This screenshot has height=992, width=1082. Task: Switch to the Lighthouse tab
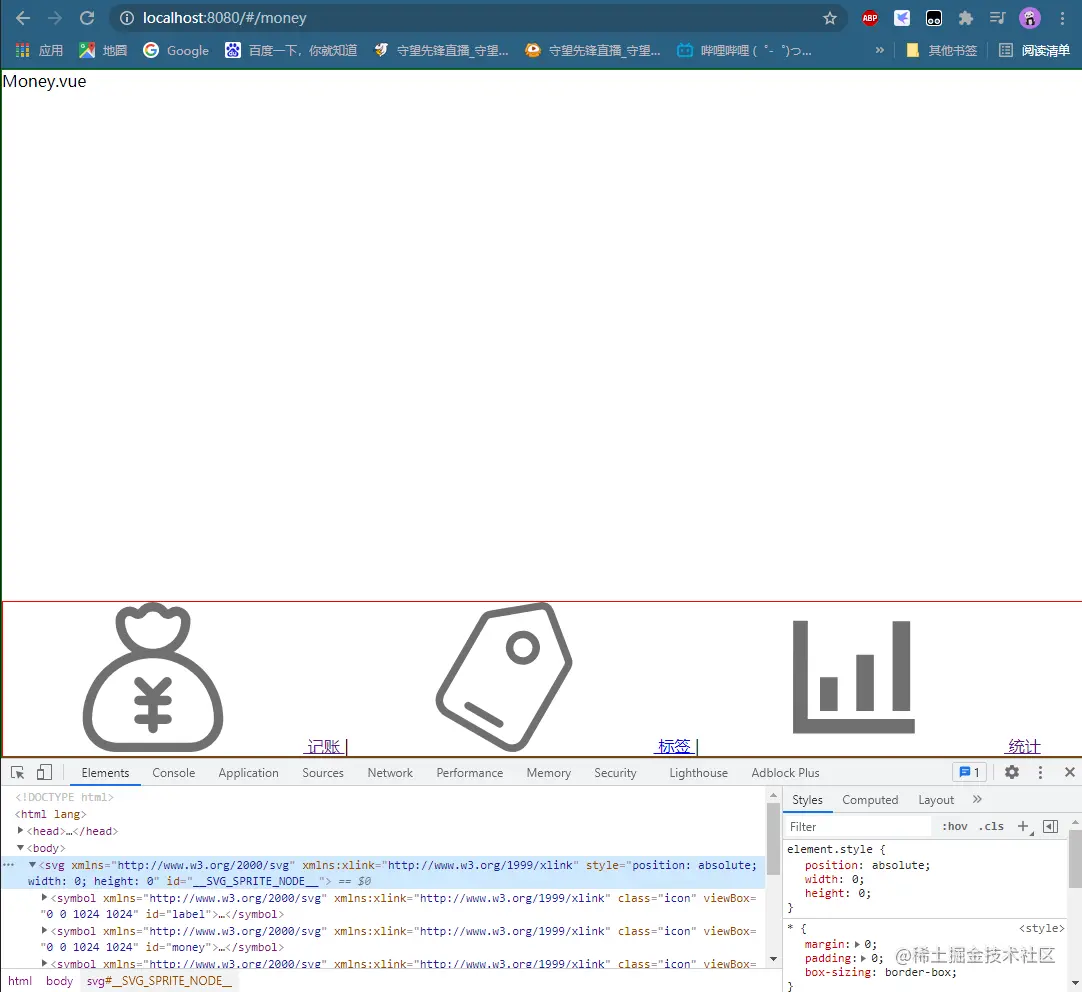coord(698,773)
